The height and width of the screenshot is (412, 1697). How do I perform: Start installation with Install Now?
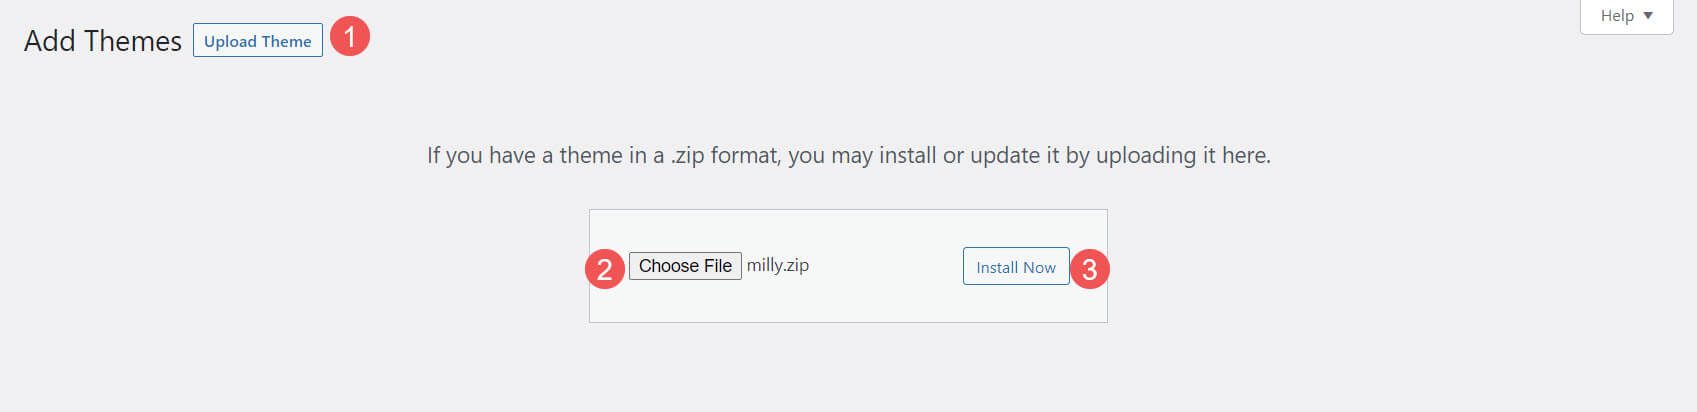[x=1015, y=267]
